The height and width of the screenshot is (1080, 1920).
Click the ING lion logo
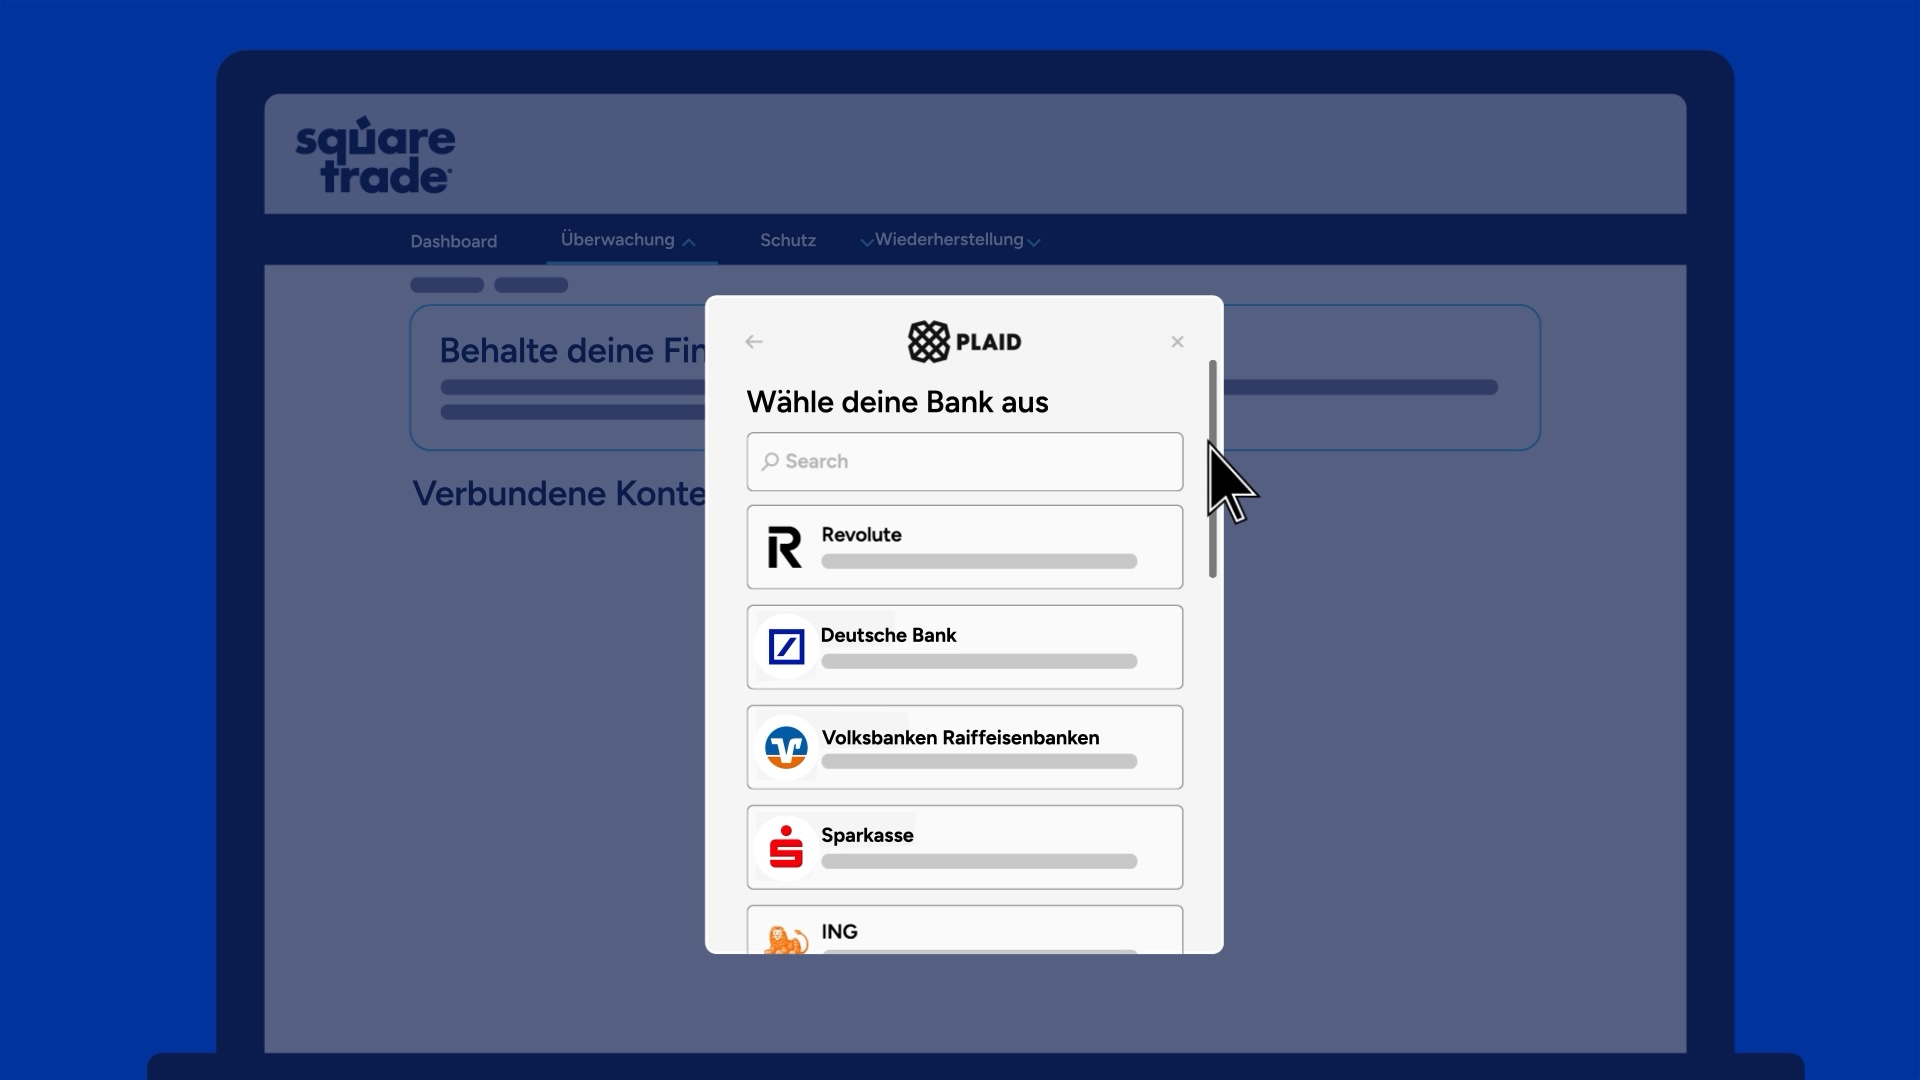[786, 940]
